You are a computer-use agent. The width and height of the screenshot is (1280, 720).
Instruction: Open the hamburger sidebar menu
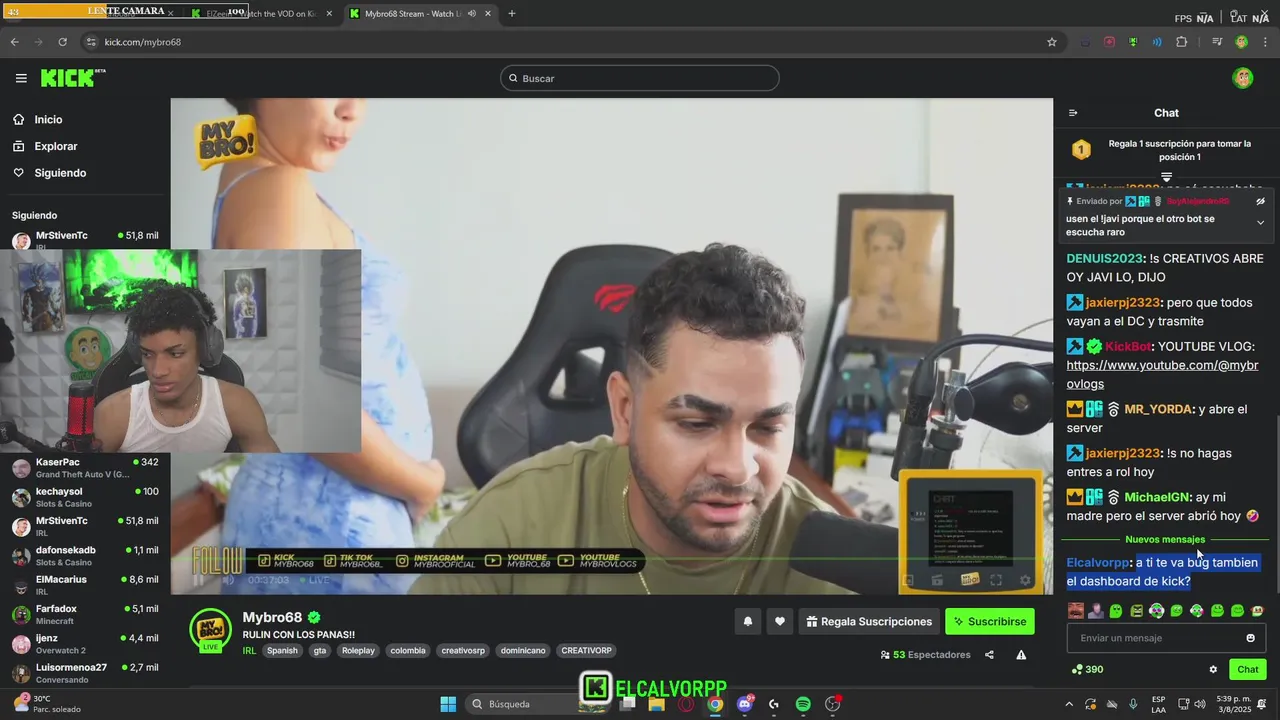(x=21, y=78)
